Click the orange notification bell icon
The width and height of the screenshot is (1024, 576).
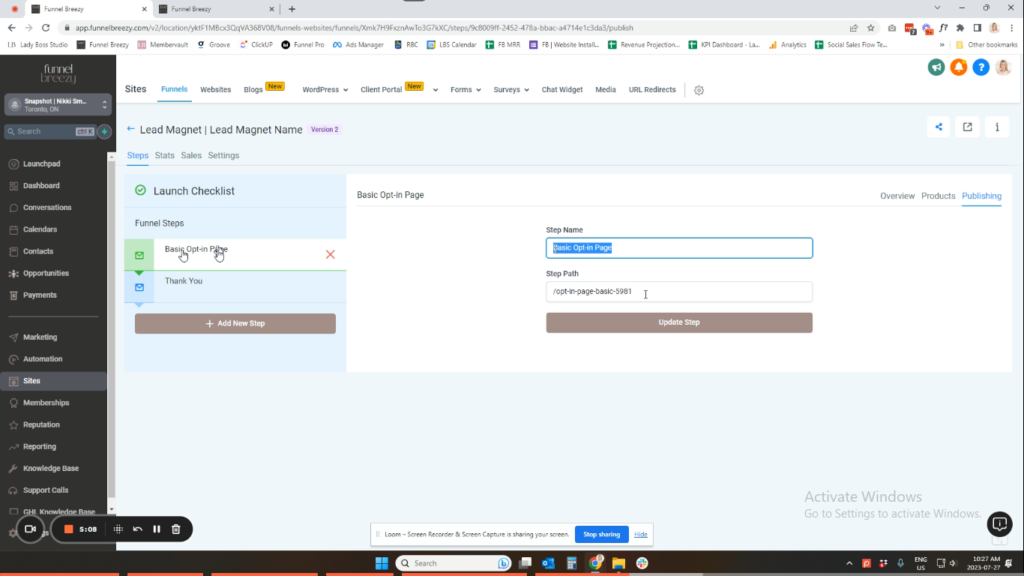pos(958,67)
